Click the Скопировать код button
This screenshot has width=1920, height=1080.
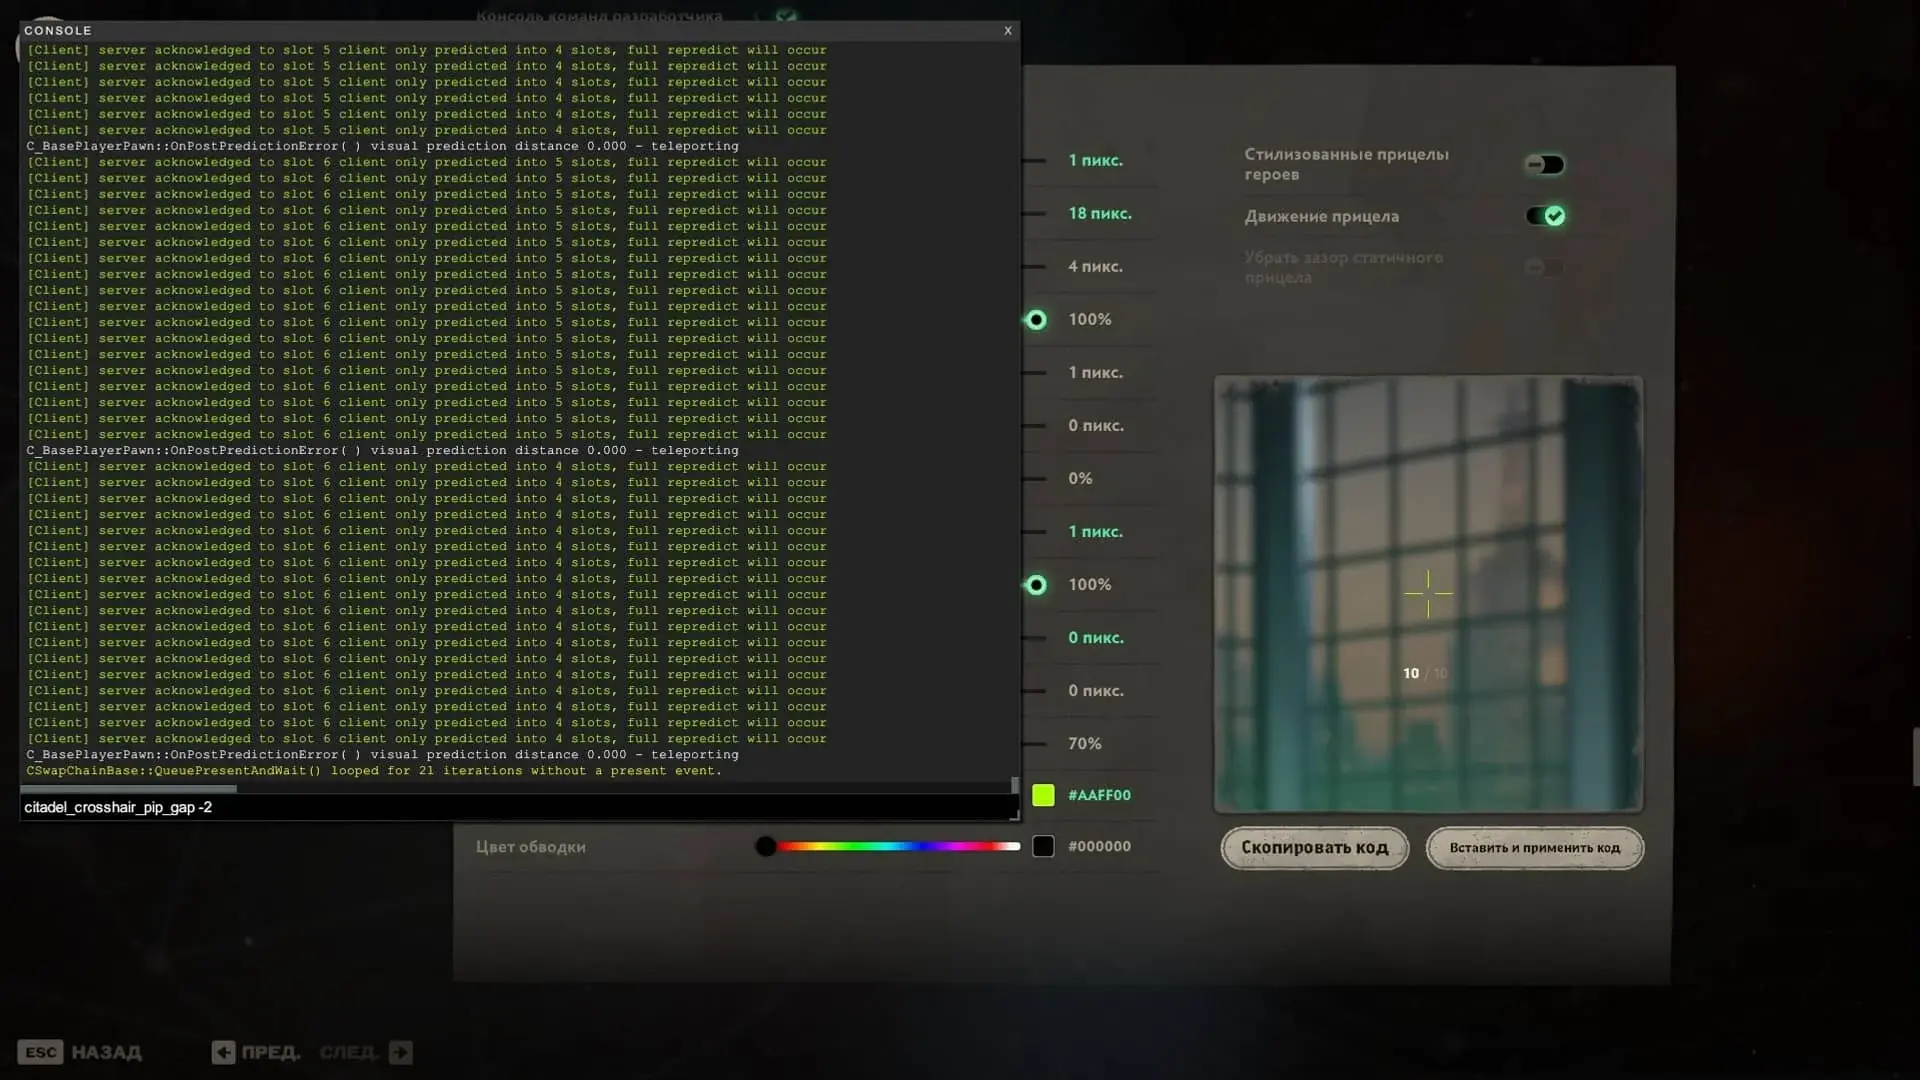pos(1315,848)
